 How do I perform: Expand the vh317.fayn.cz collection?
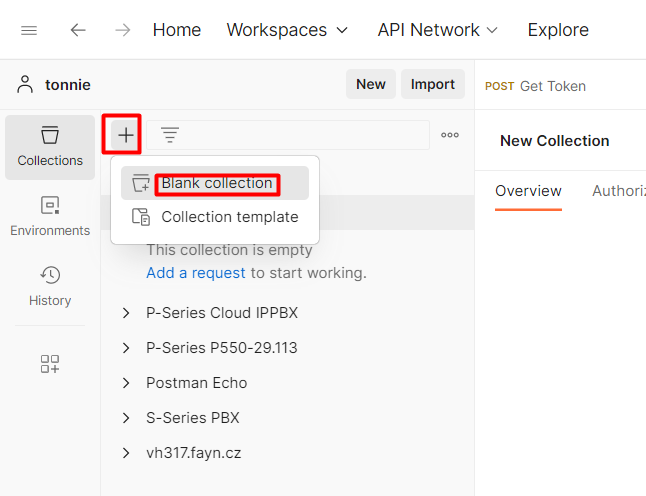(x=126, y=453)
